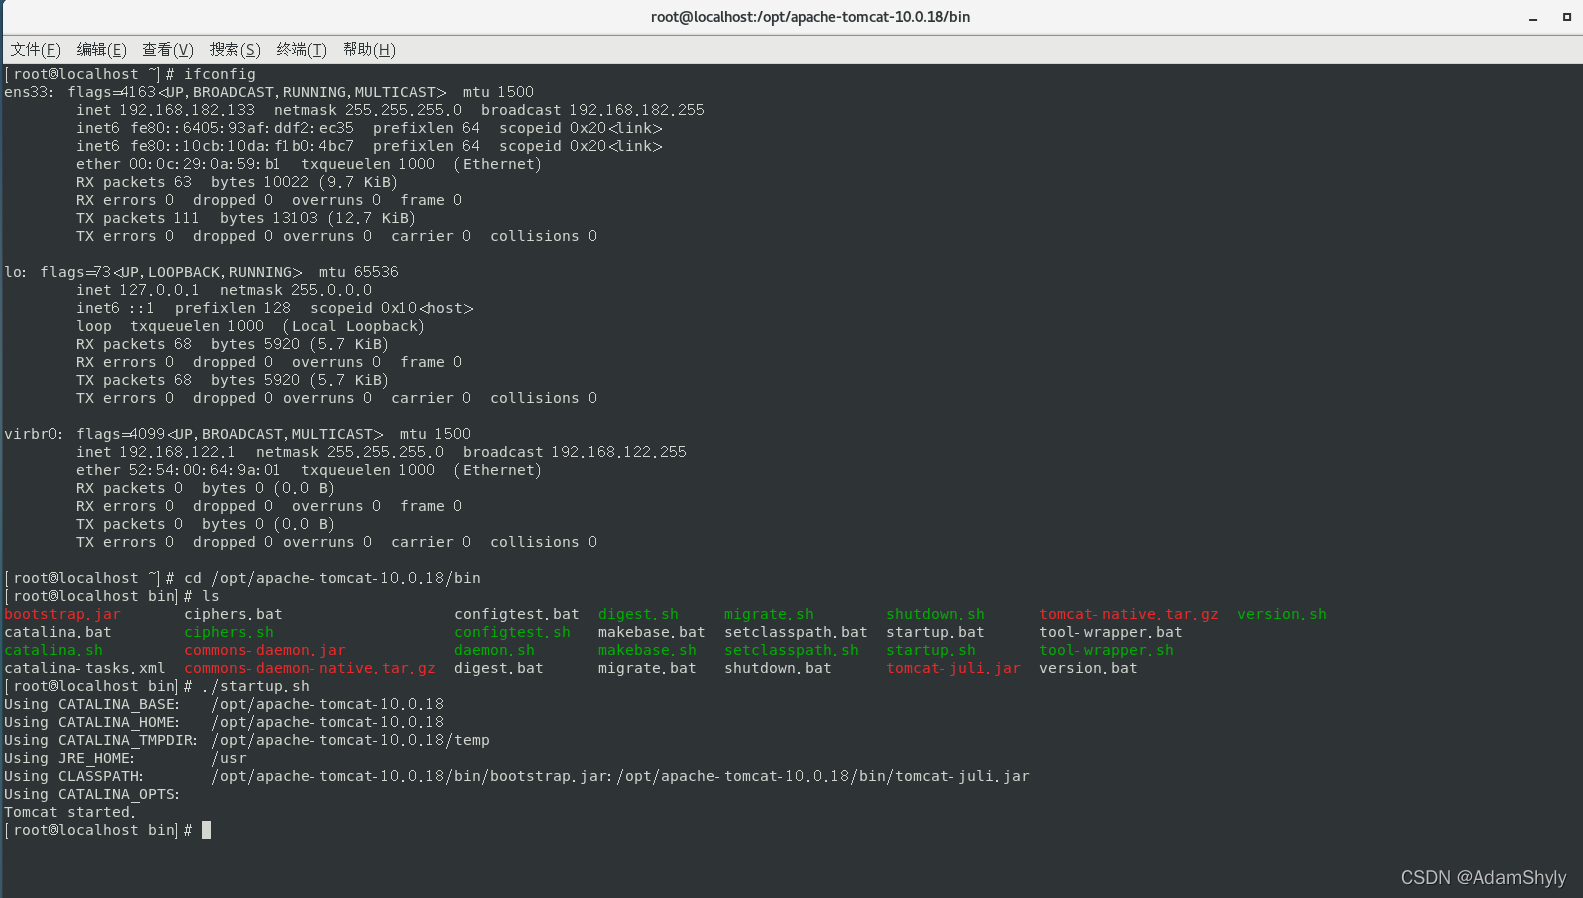Click setclasspath.bat file name
The height and width of the screenshot is (898, 1583).
point(796,632)
